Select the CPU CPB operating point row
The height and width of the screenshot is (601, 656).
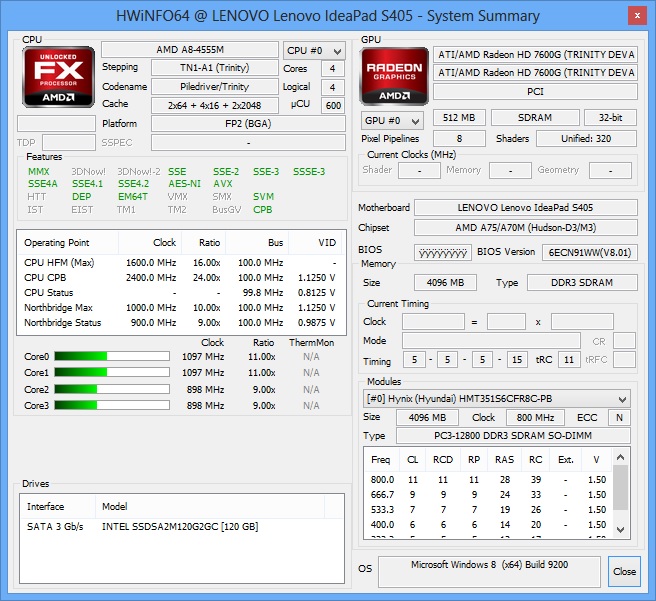click(181, 278)
